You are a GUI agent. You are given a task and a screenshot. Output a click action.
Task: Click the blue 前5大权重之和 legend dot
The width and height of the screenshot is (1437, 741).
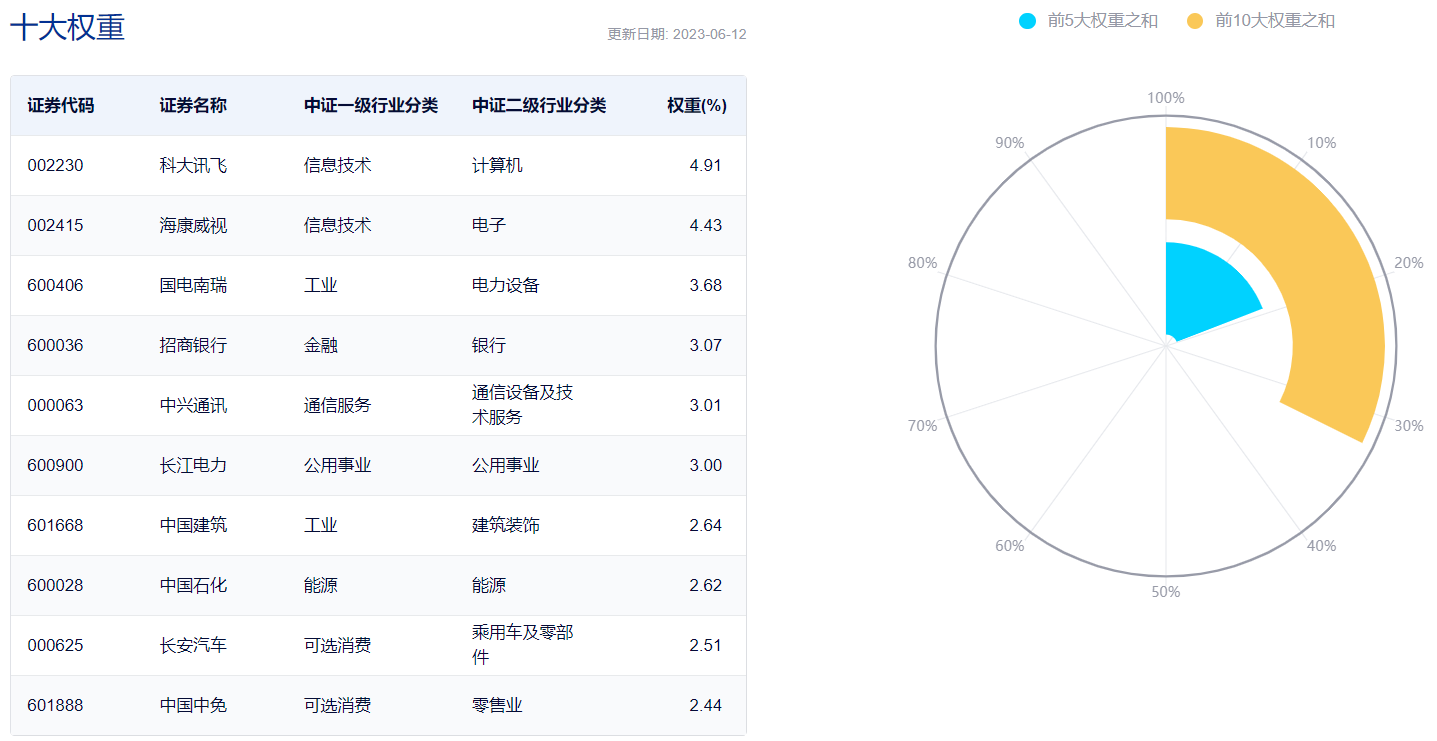pos(1027,20)
